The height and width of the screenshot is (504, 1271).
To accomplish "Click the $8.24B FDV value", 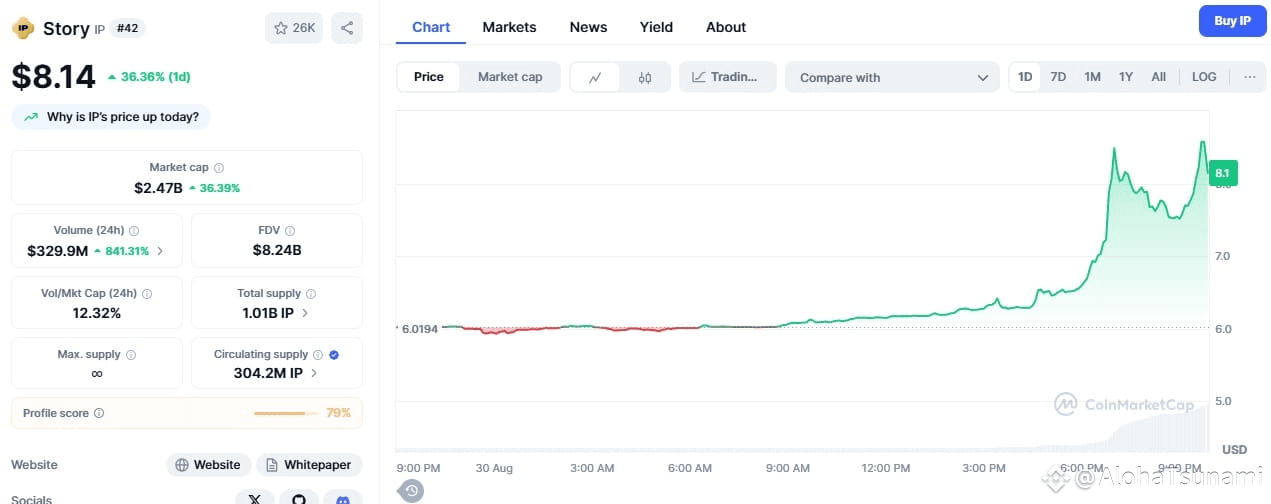I will coord(277,251).
